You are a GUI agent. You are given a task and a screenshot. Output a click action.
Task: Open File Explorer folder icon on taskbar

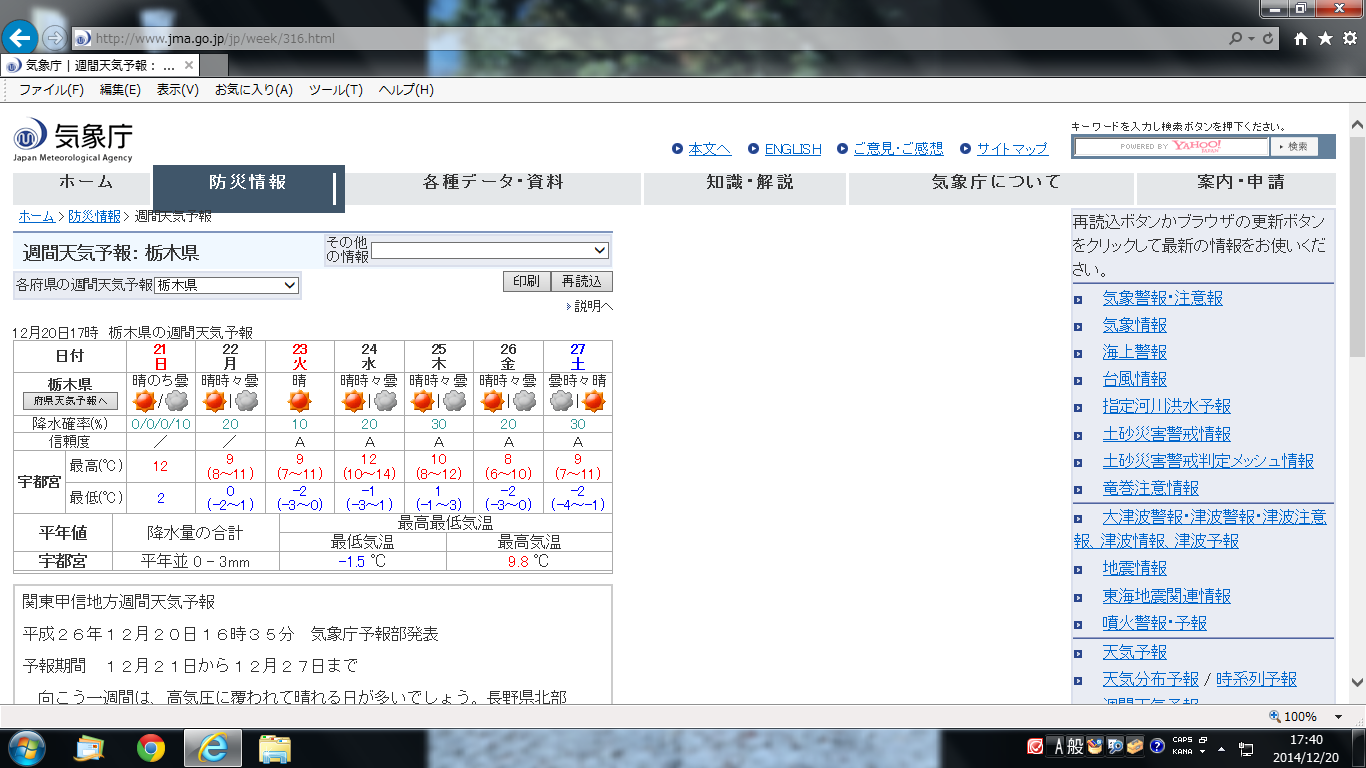point(274,747)
